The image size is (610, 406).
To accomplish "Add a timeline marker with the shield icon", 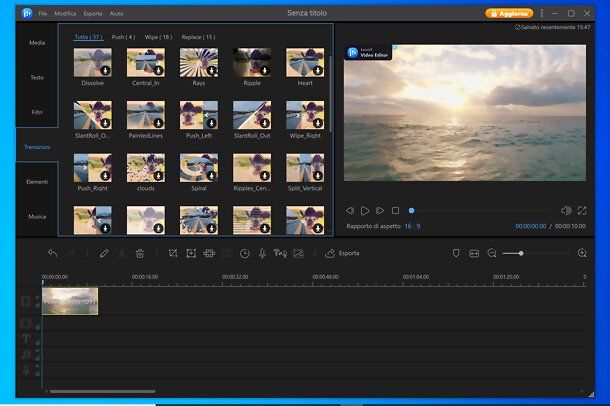I will pos(456,254).
